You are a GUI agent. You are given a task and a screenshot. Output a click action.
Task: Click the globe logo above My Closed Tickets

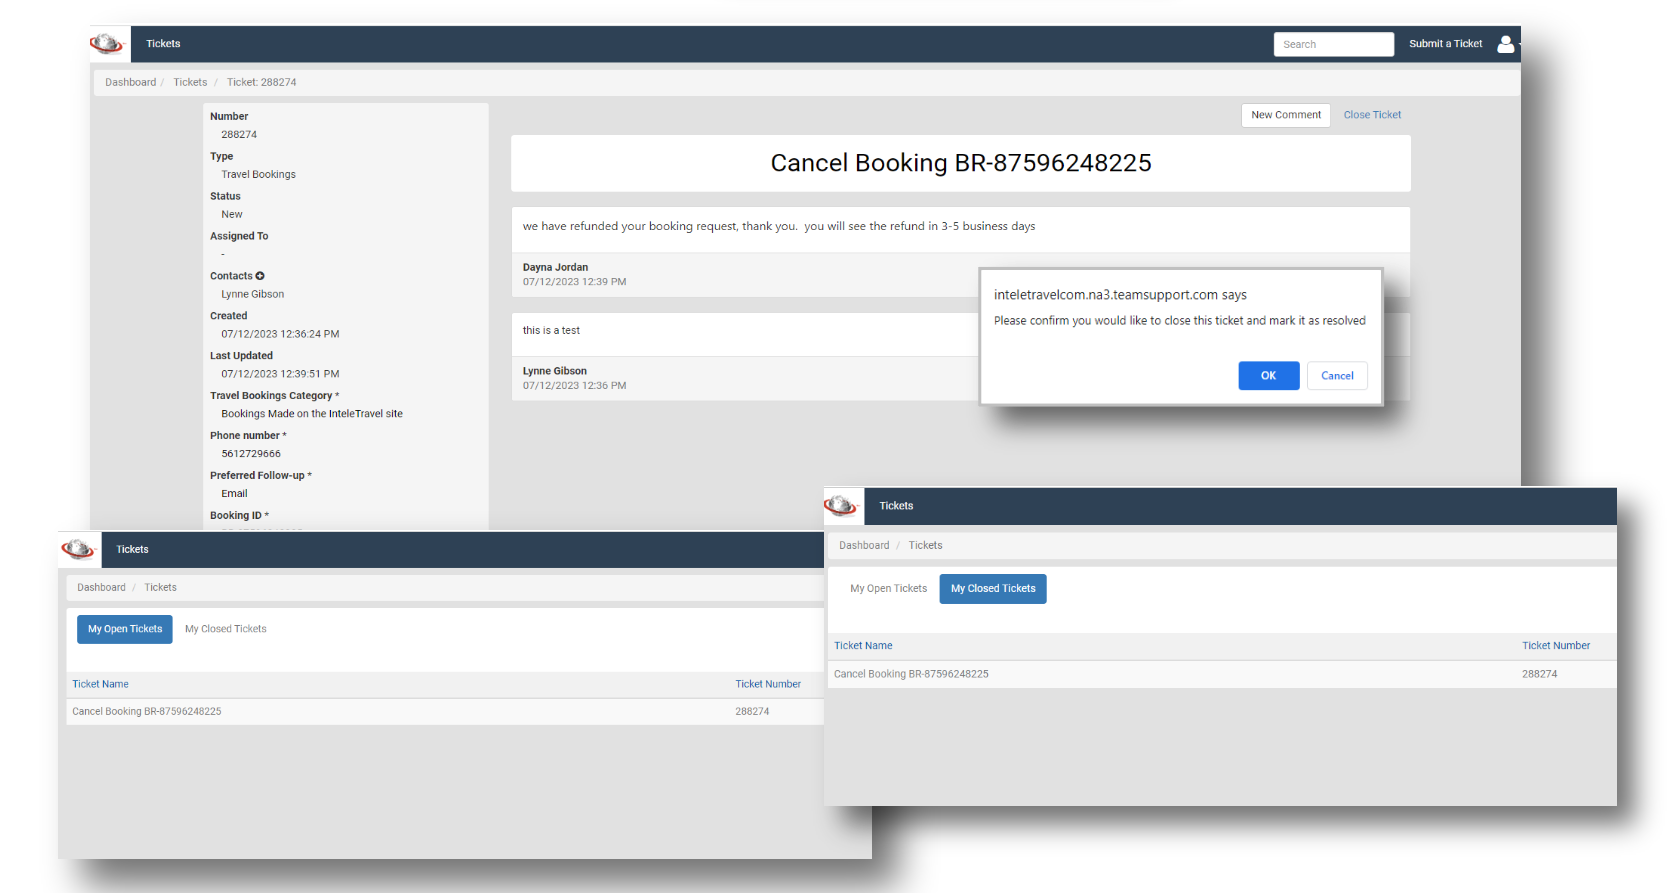tap(840, 506)
